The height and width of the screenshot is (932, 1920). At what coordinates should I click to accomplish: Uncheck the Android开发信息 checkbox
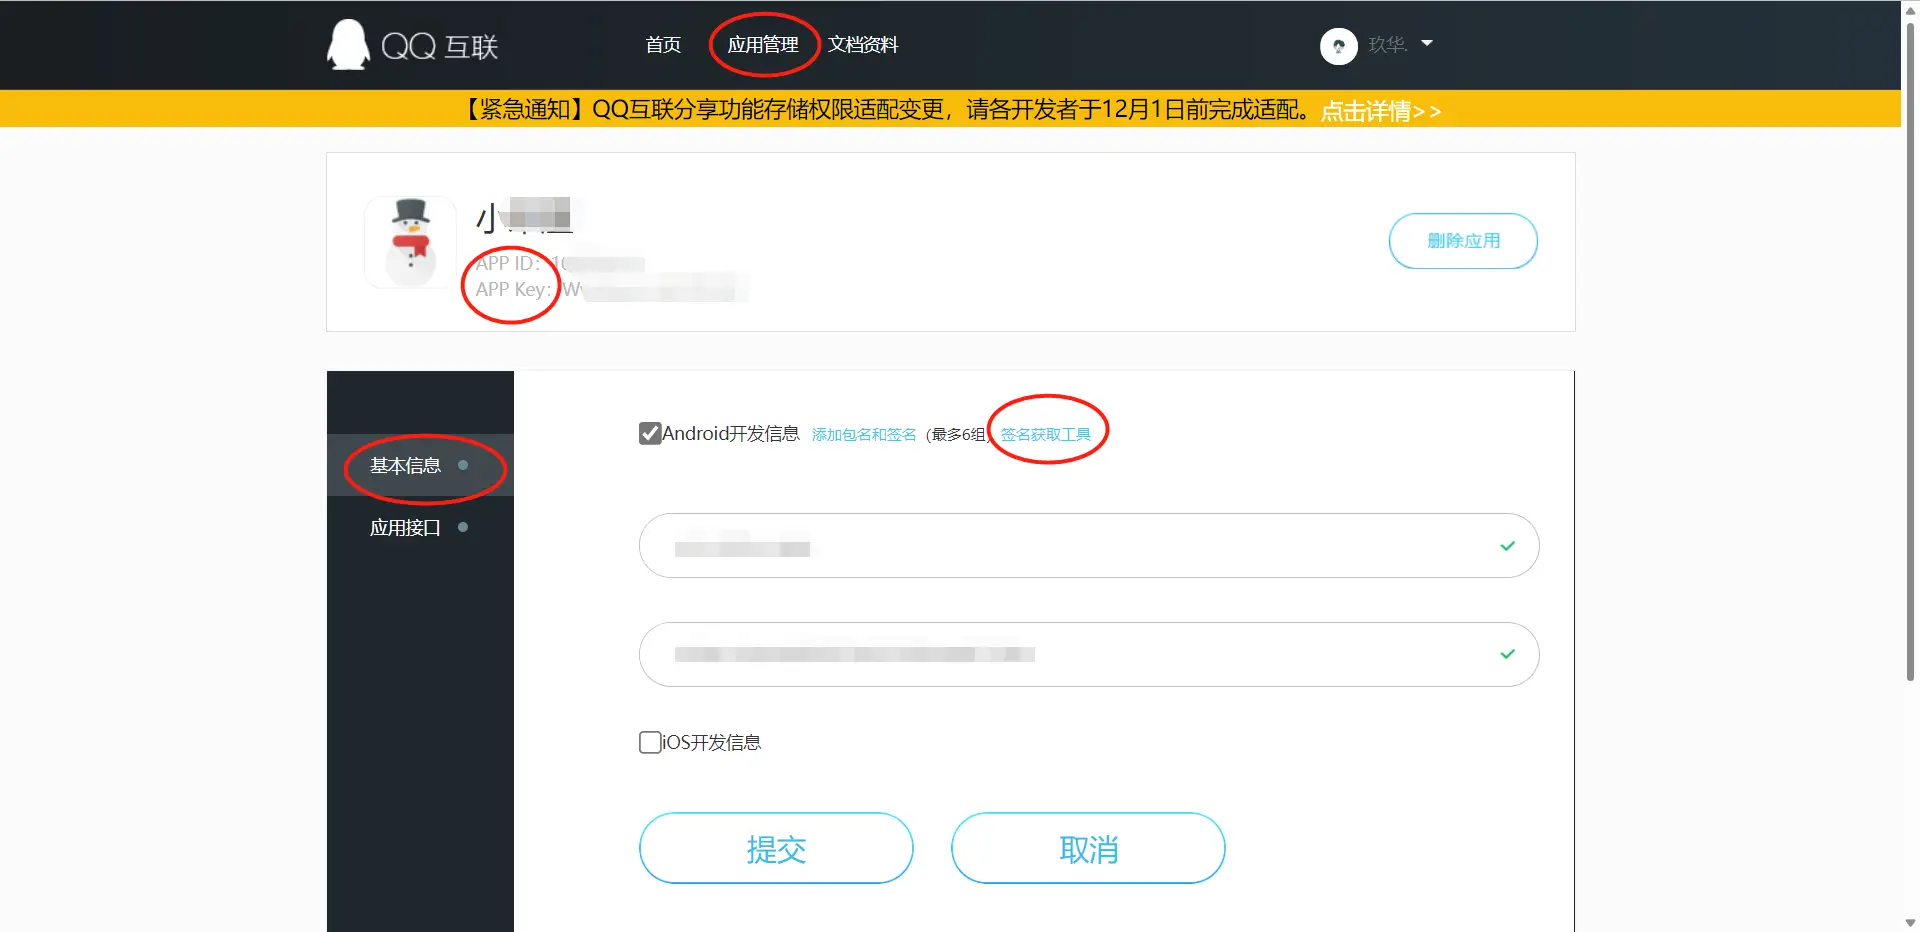point(649,433)
